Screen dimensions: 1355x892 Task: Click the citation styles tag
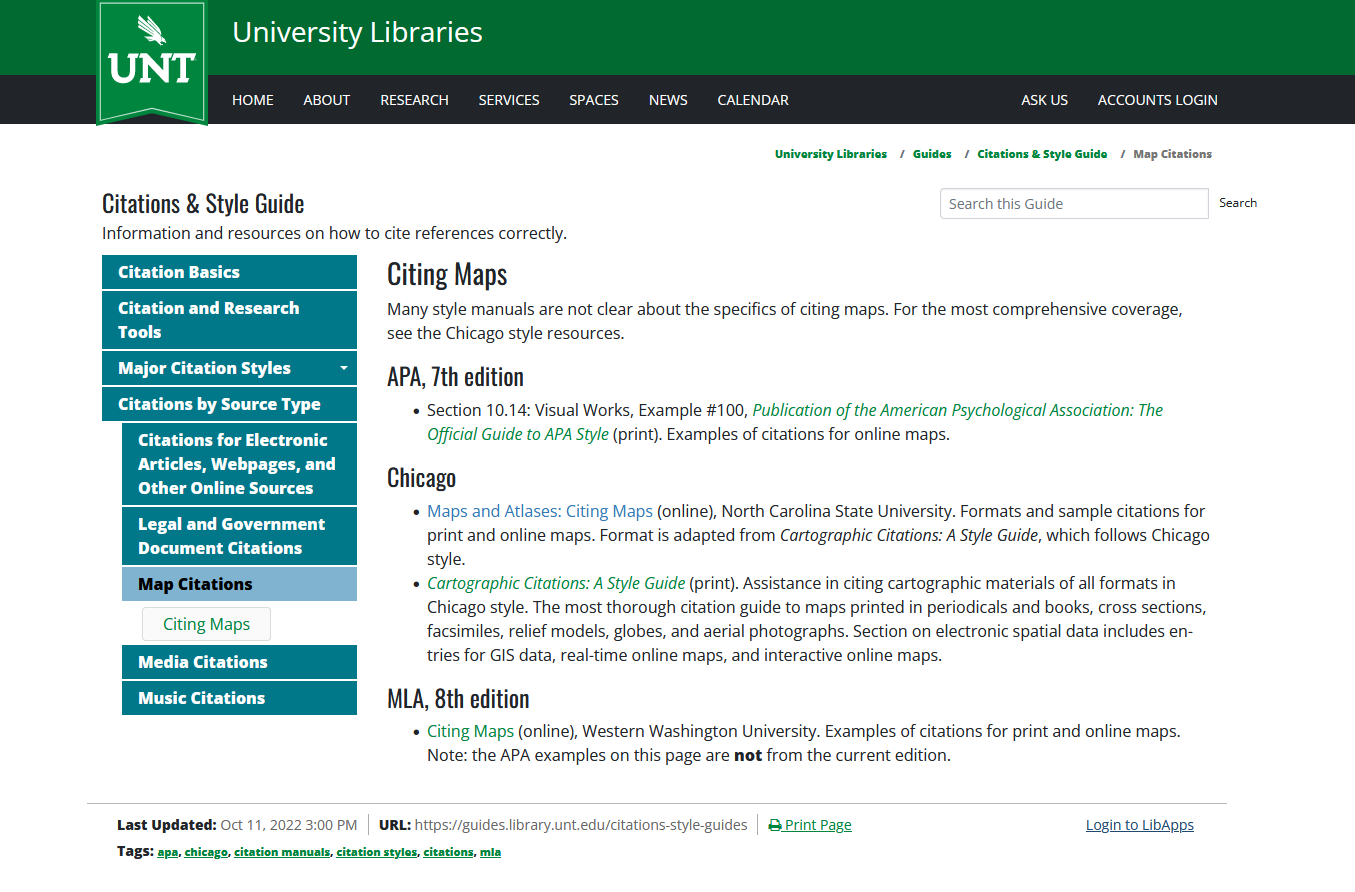377,852
